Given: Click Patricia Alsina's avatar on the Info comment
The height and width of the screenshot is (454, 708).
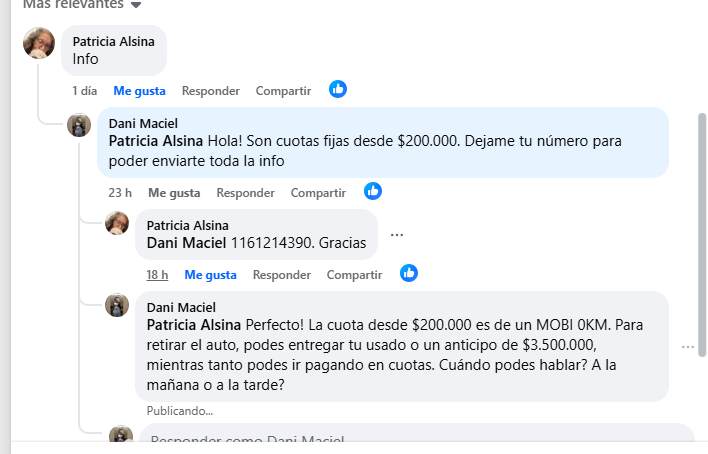Looking at the screenshot, I should click(x=39, y=43).
